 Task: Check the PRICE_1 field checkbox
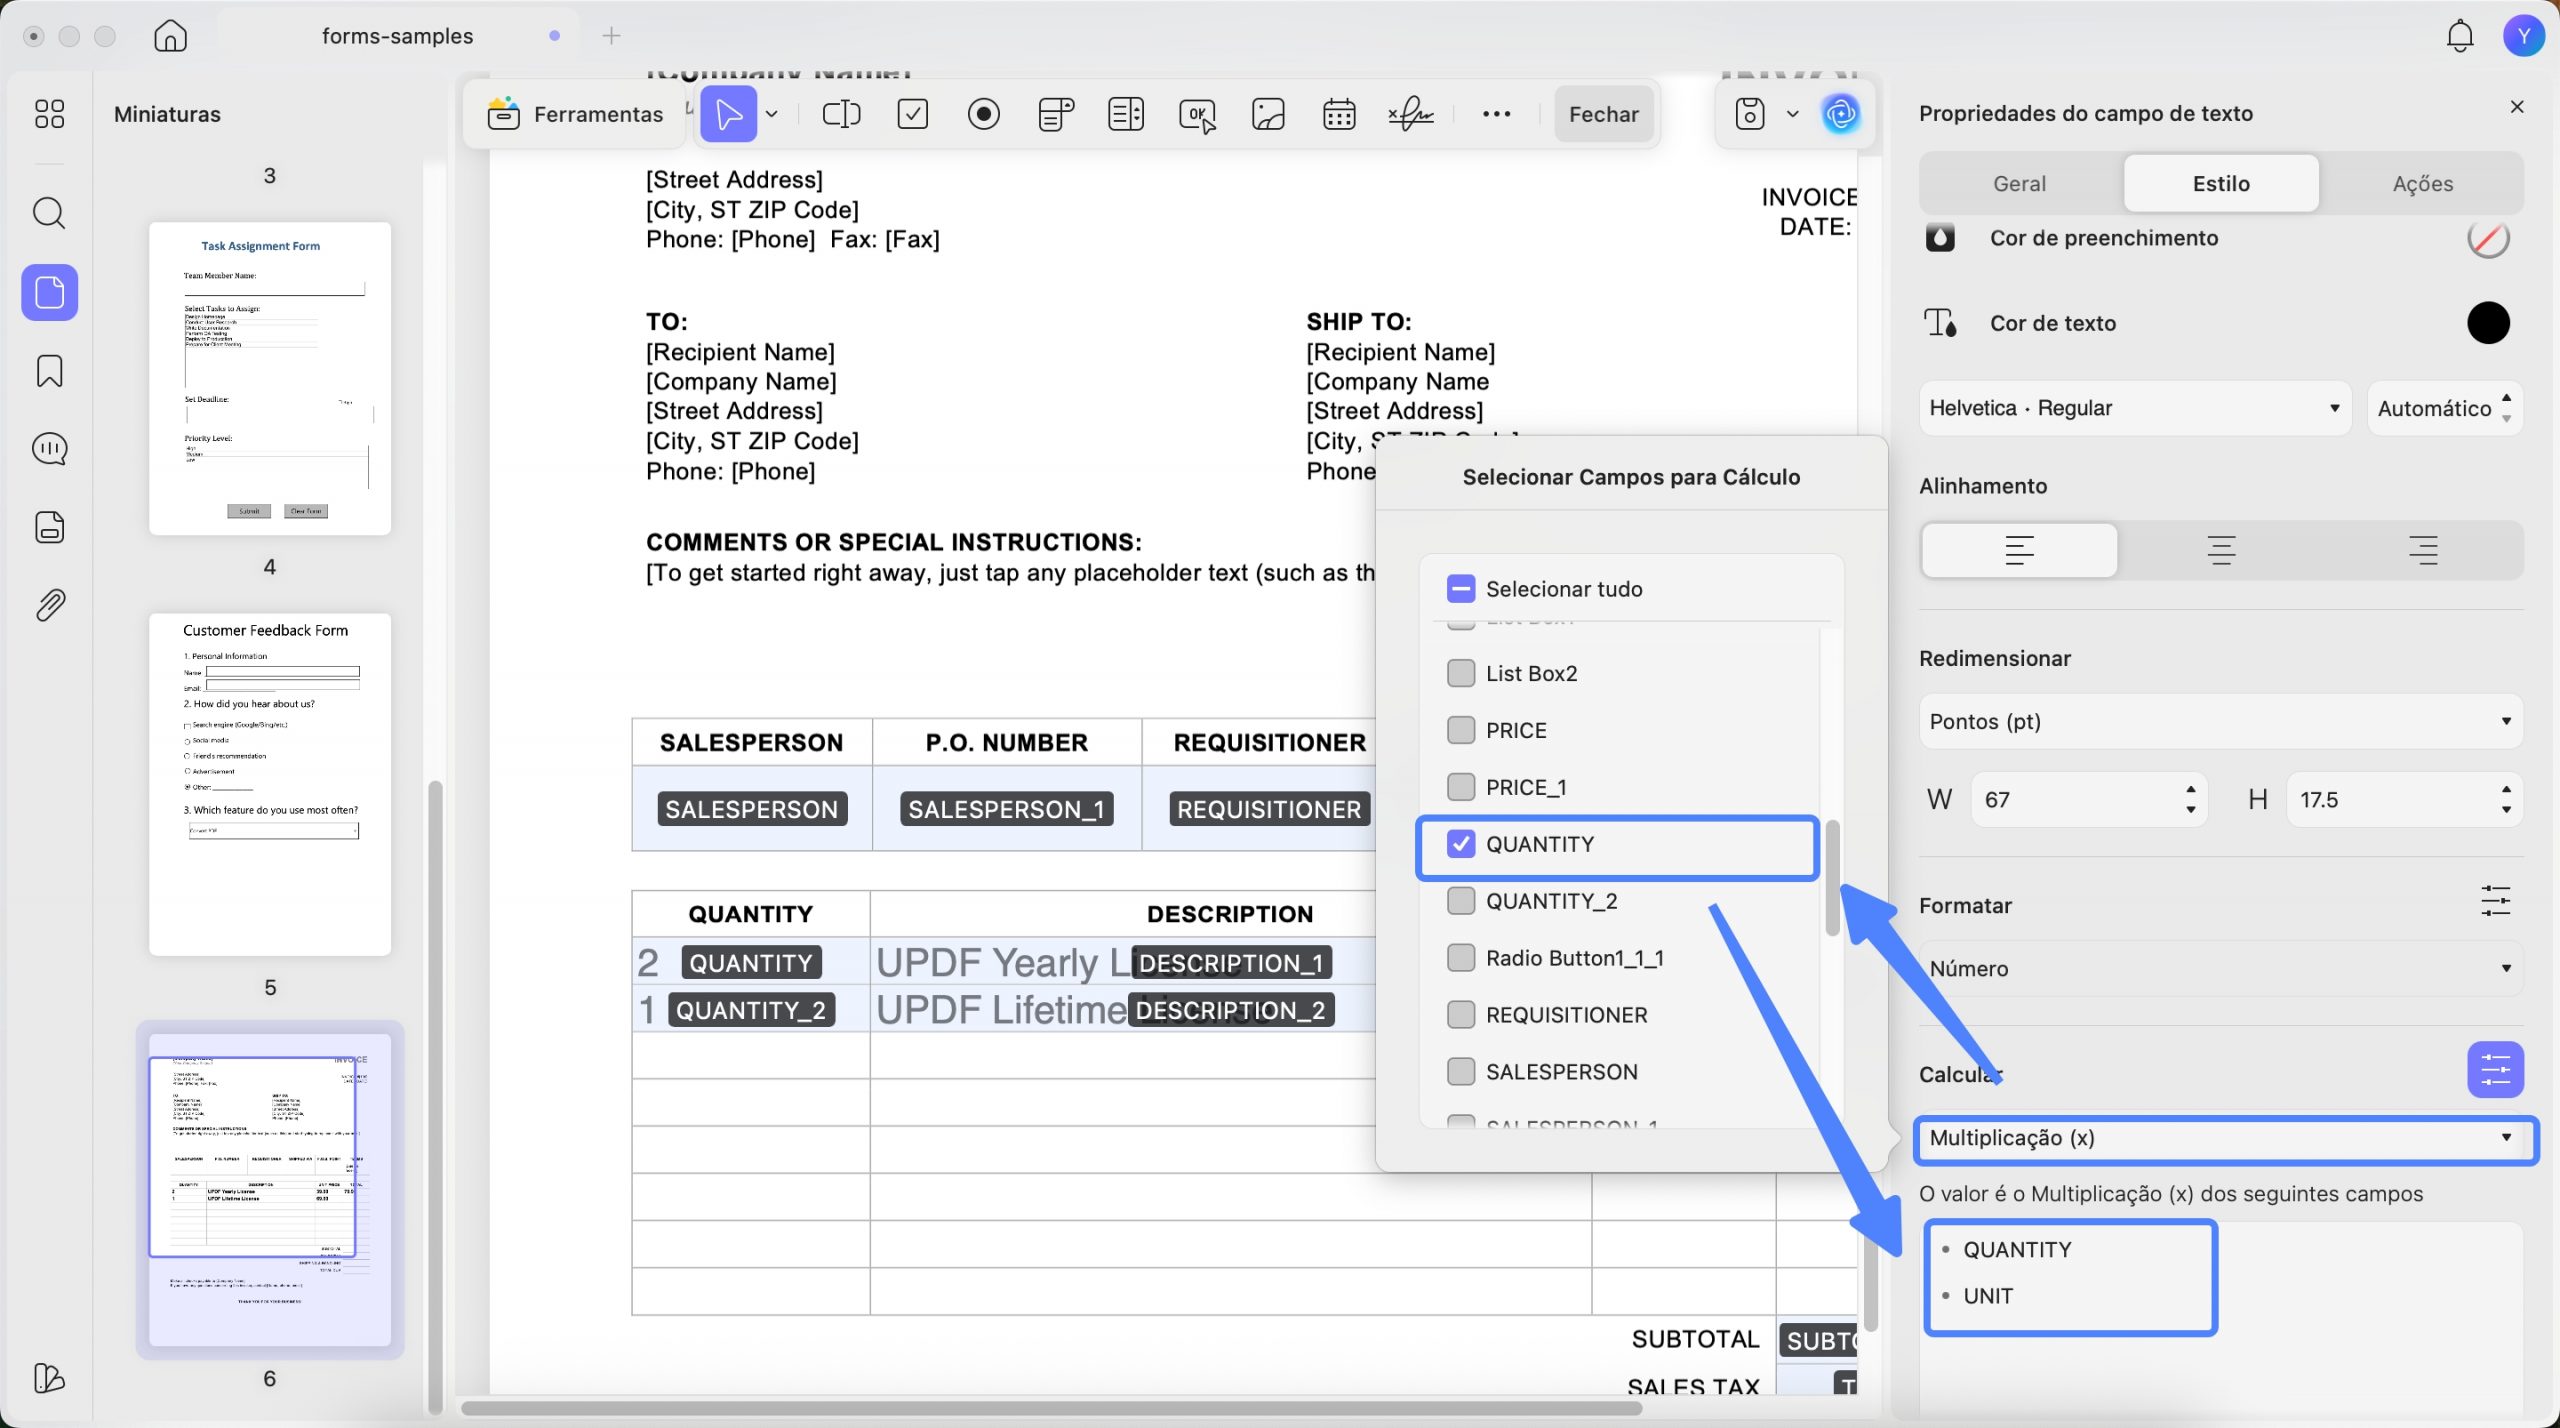point(1461,787)
